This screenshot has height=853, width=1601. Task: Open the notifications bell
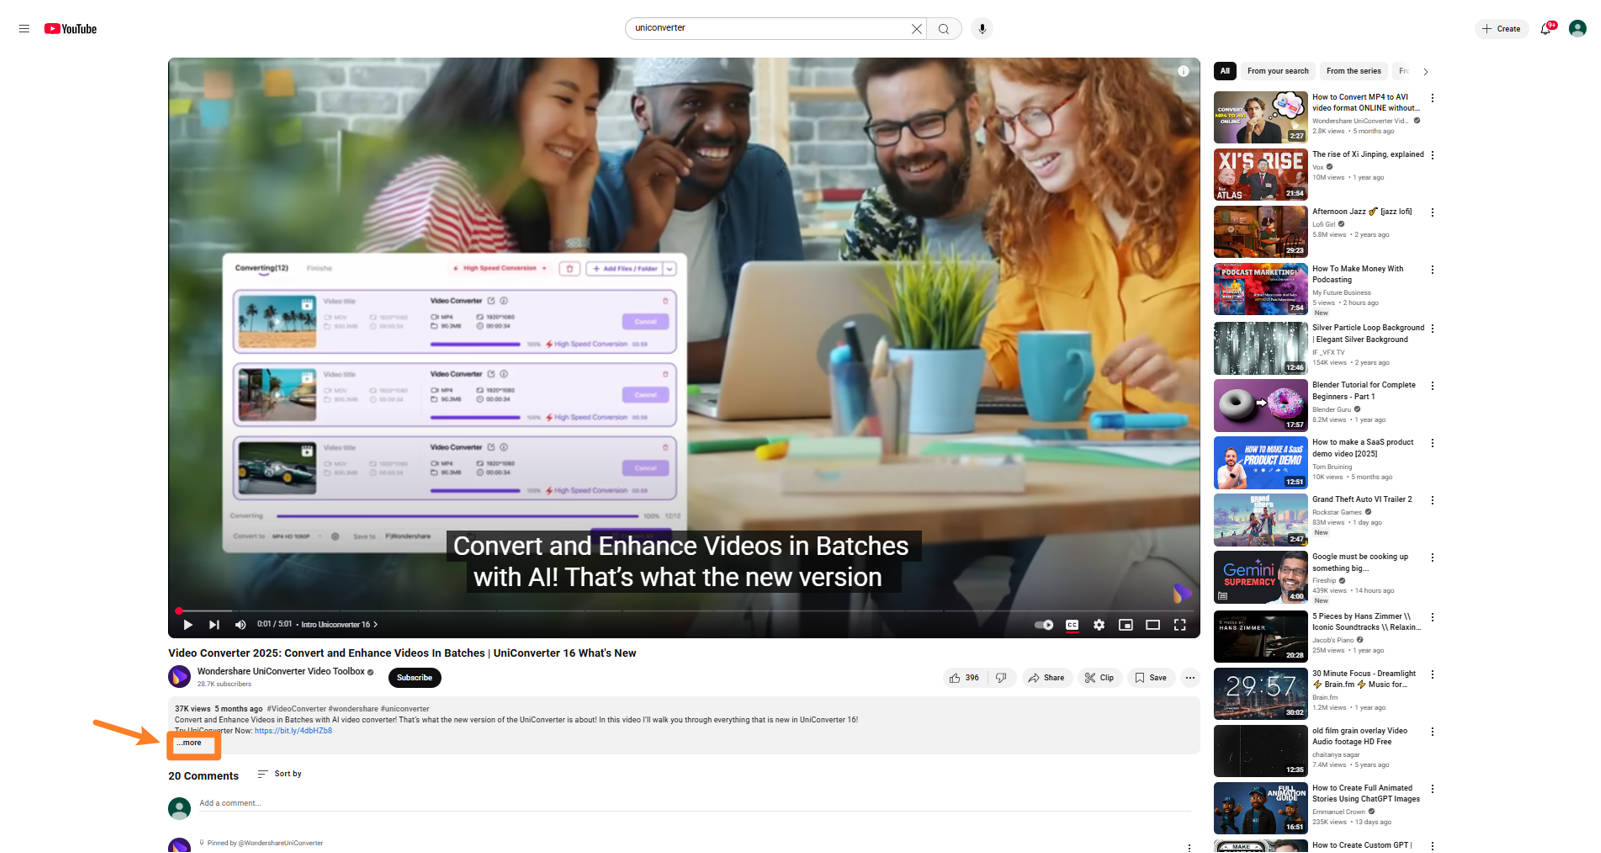1546,29
